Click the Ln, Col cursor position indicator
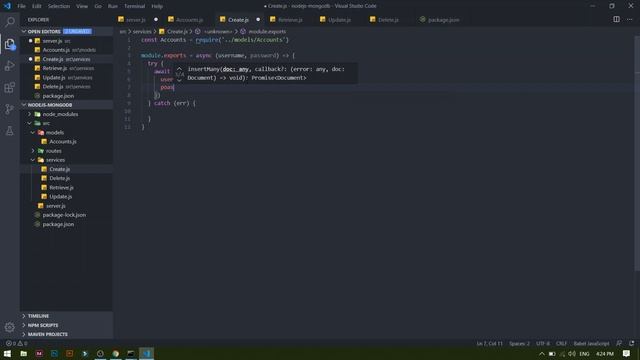Screen dimensions: 640x360 point(490,343)
